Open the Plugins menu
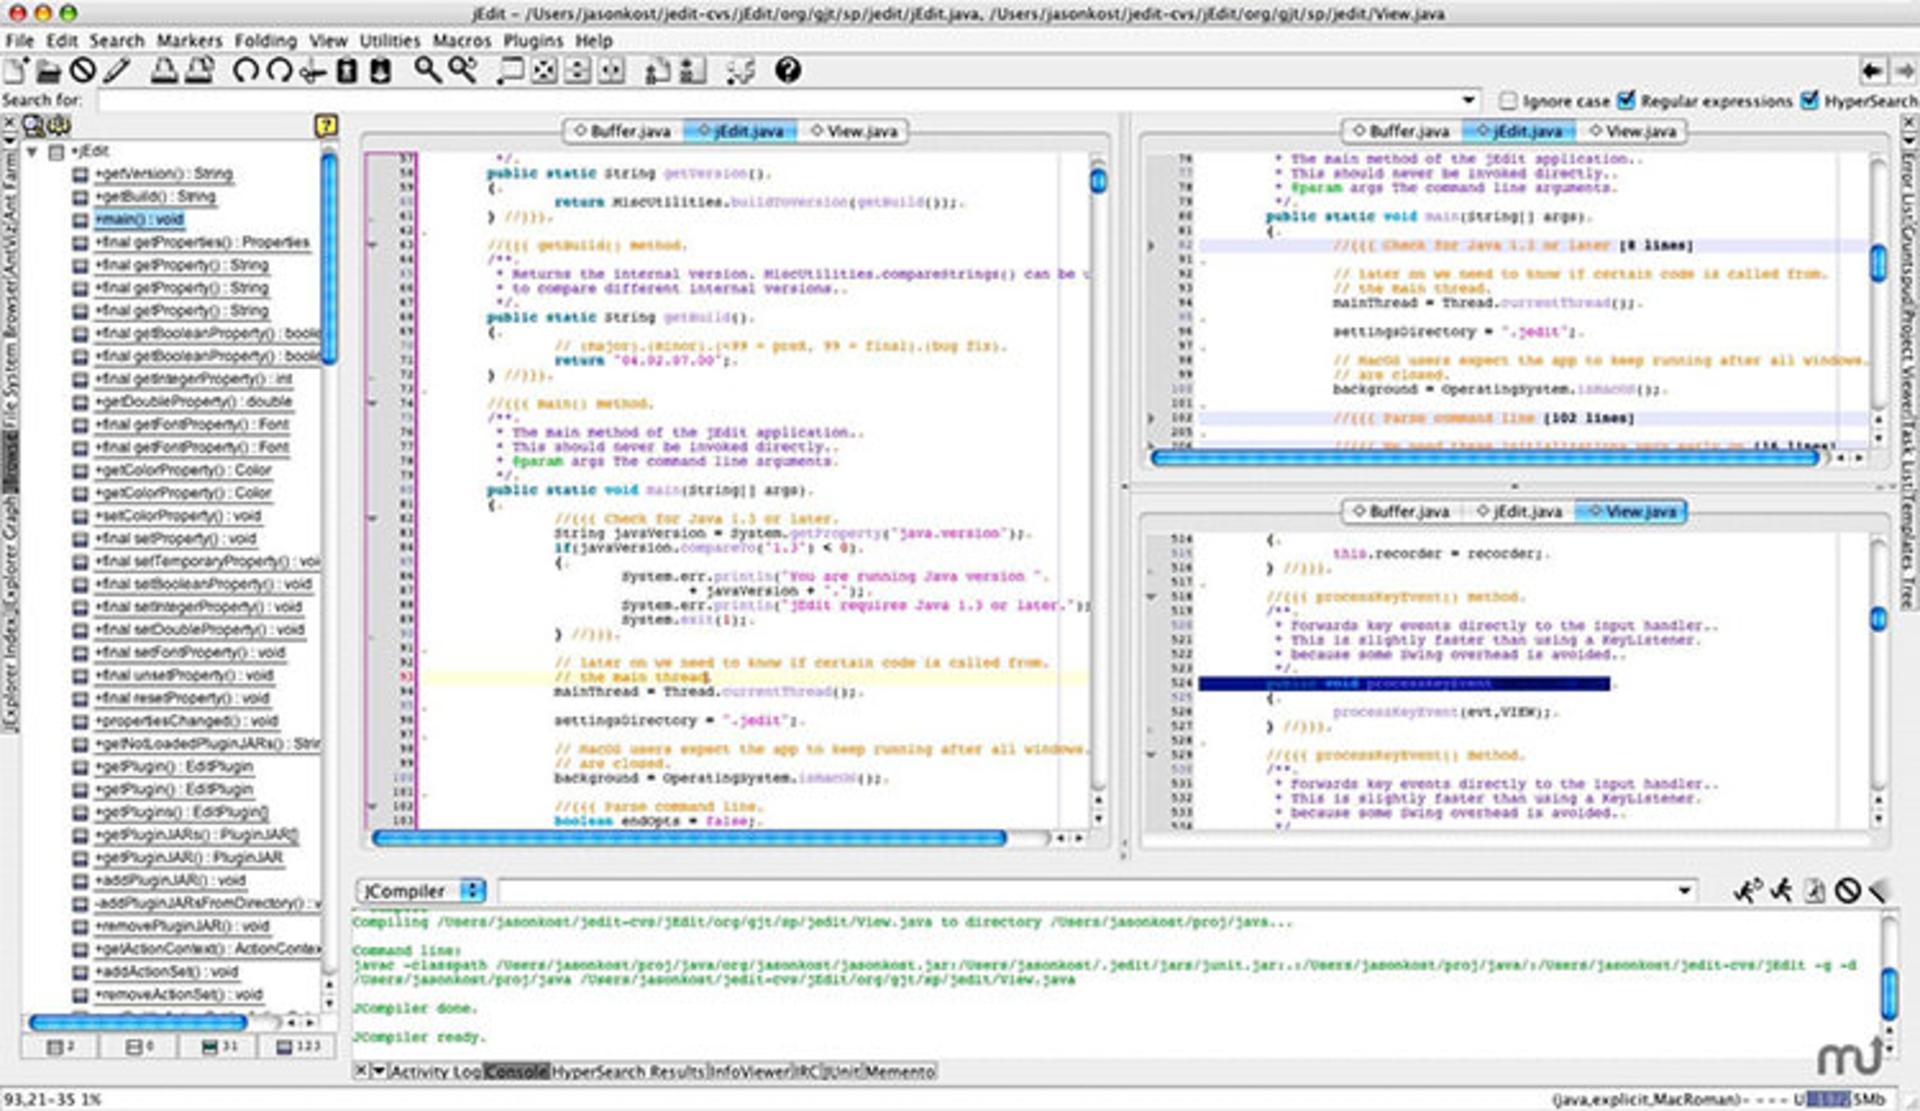Viewport: 1920px width, 1111px height. click(533, 41)
